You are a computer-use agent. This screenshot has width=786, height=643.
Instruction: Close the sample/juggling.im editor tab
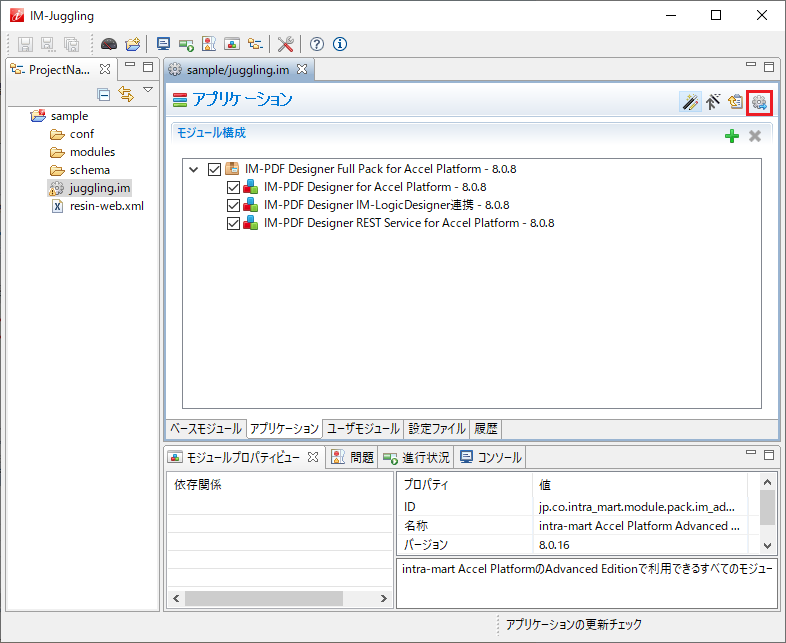tap(302, 70)
